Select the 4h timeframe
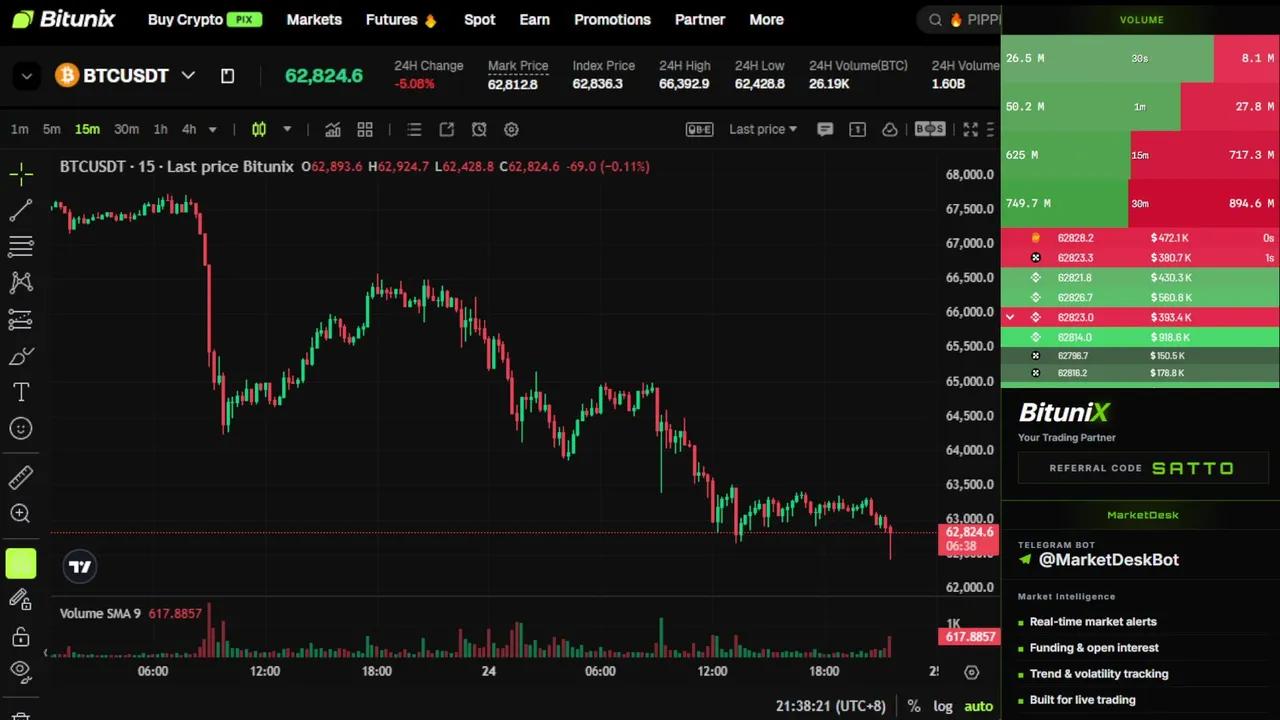This screenshot has height=720, width=1280. coord(189,129)
